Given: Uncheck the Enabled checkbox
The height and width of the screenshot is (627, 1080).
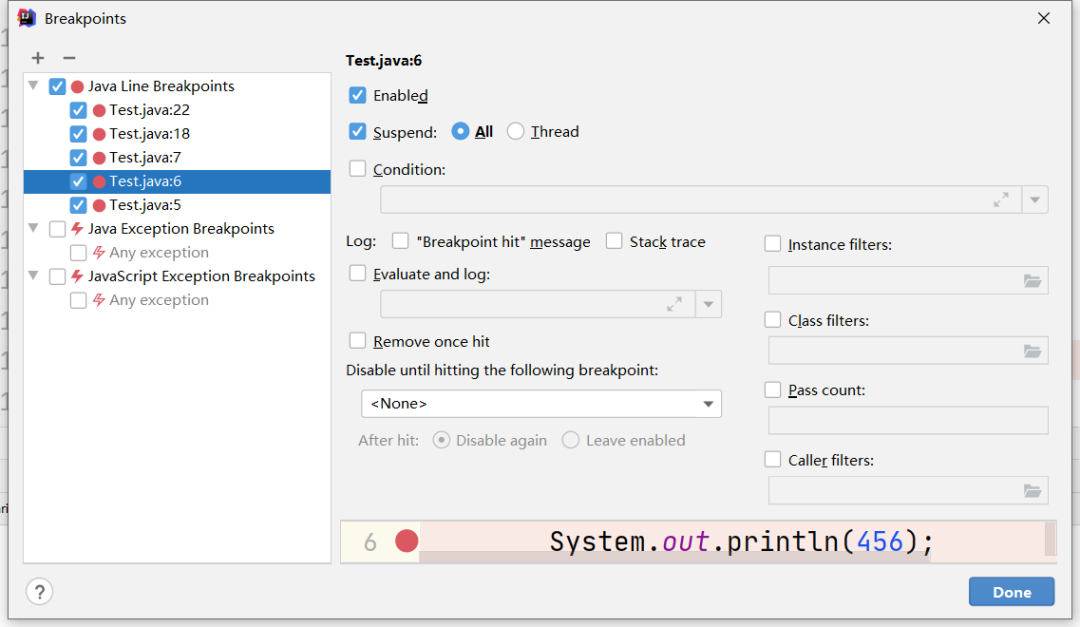Looking at the screenshot, I should point(357,96).
